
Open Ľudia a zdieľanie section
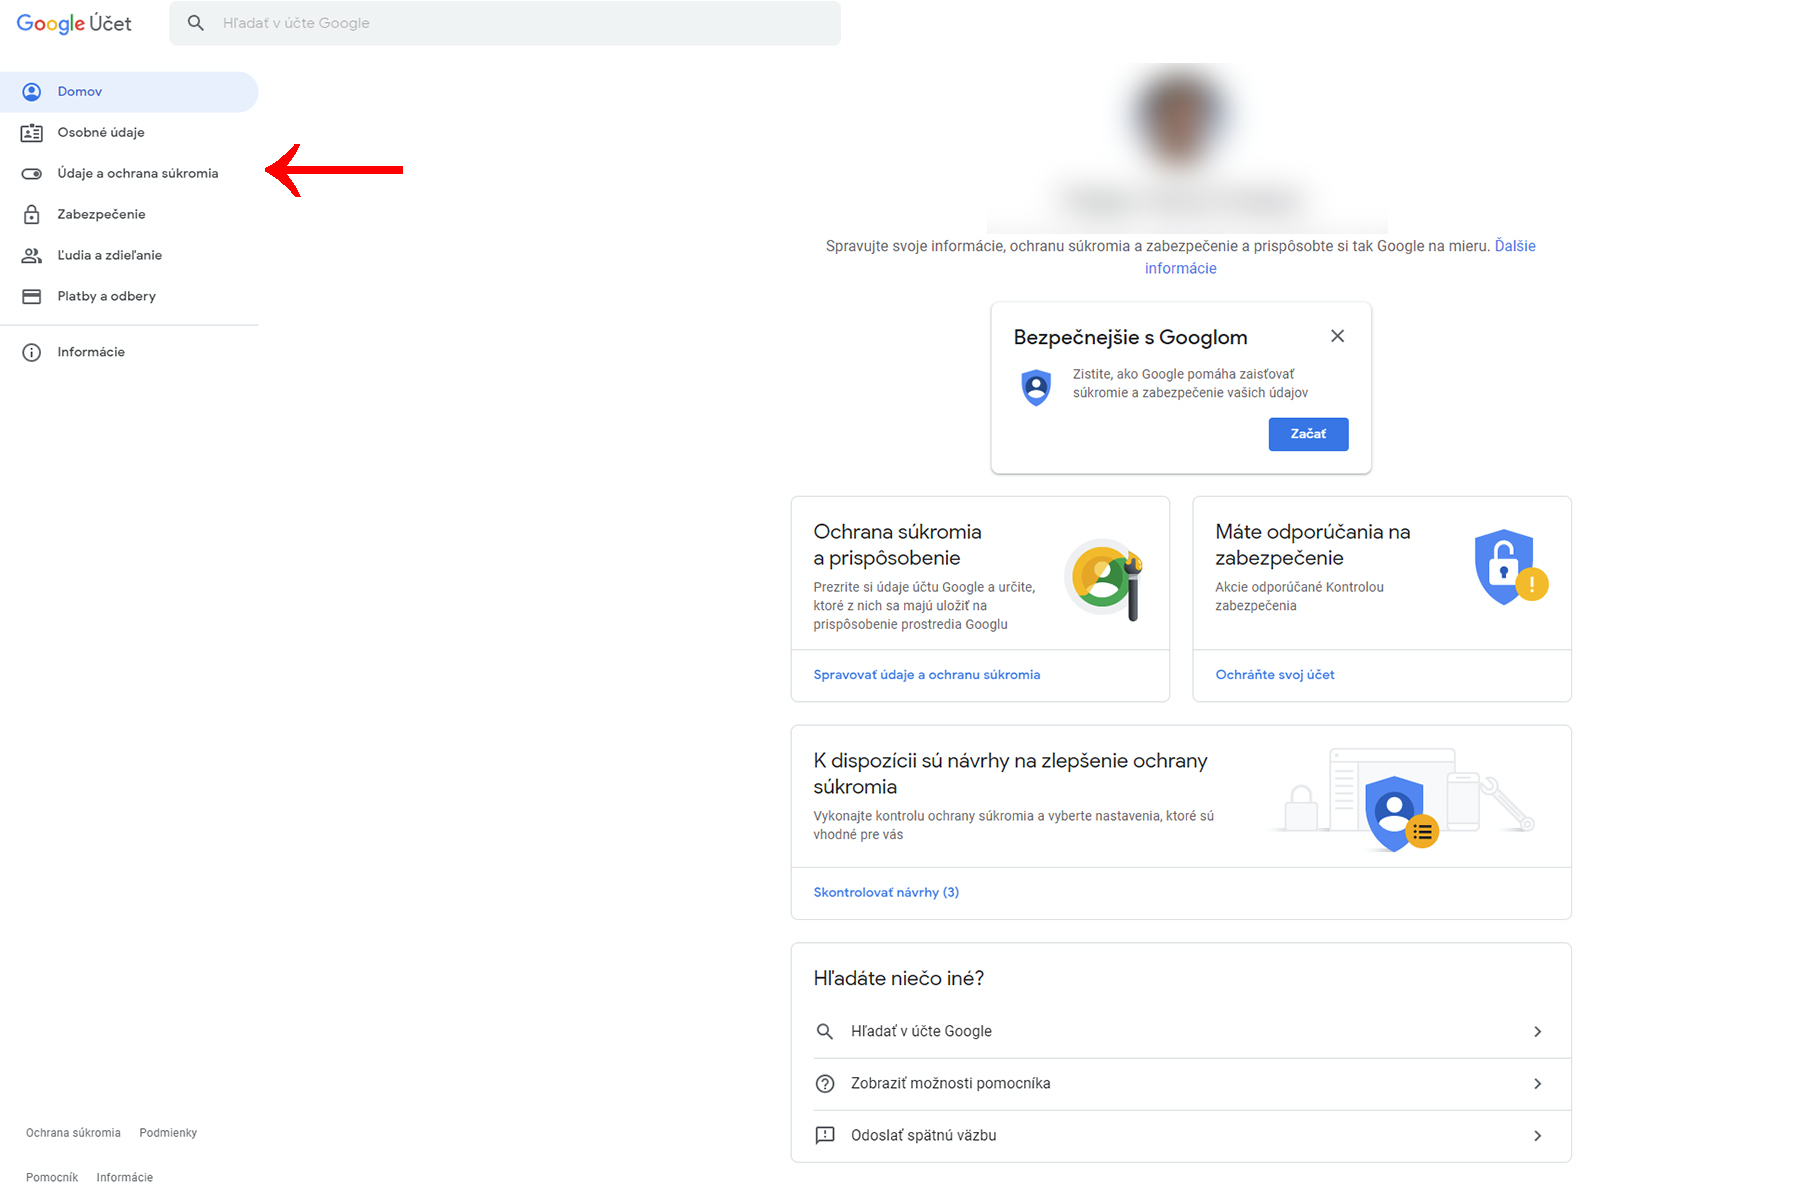(129, 256)
